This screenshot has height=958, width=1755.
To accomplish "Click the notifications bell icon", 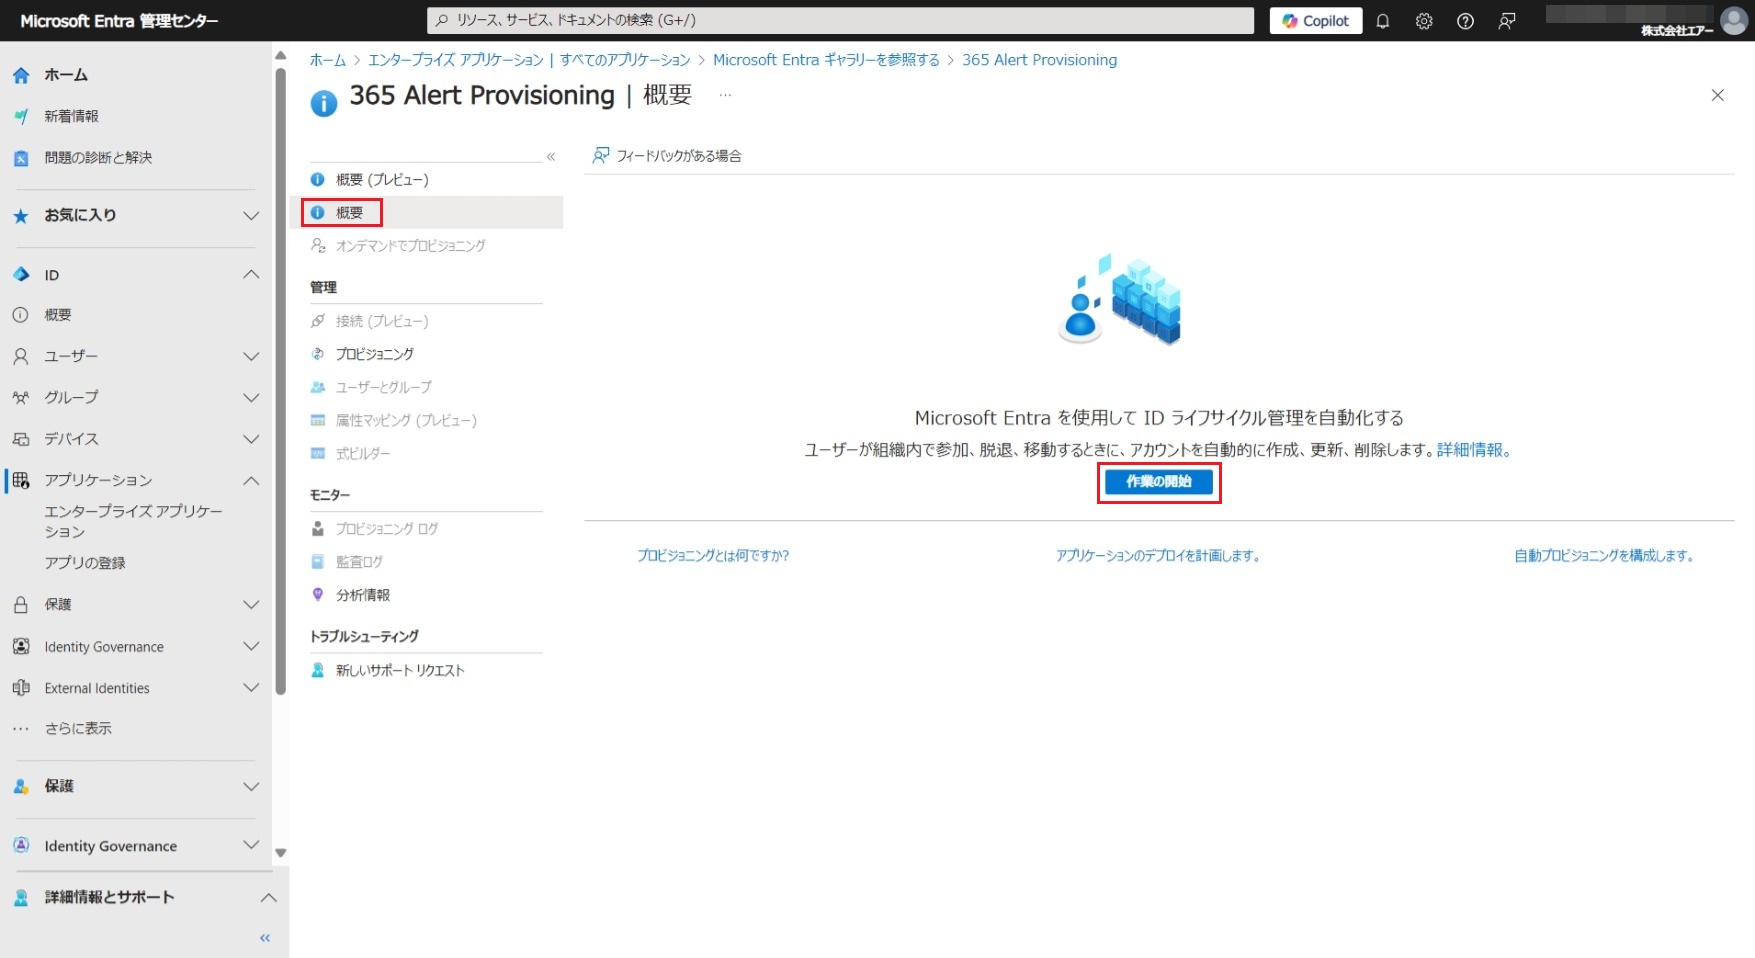I will click(x=1383, y=21).
